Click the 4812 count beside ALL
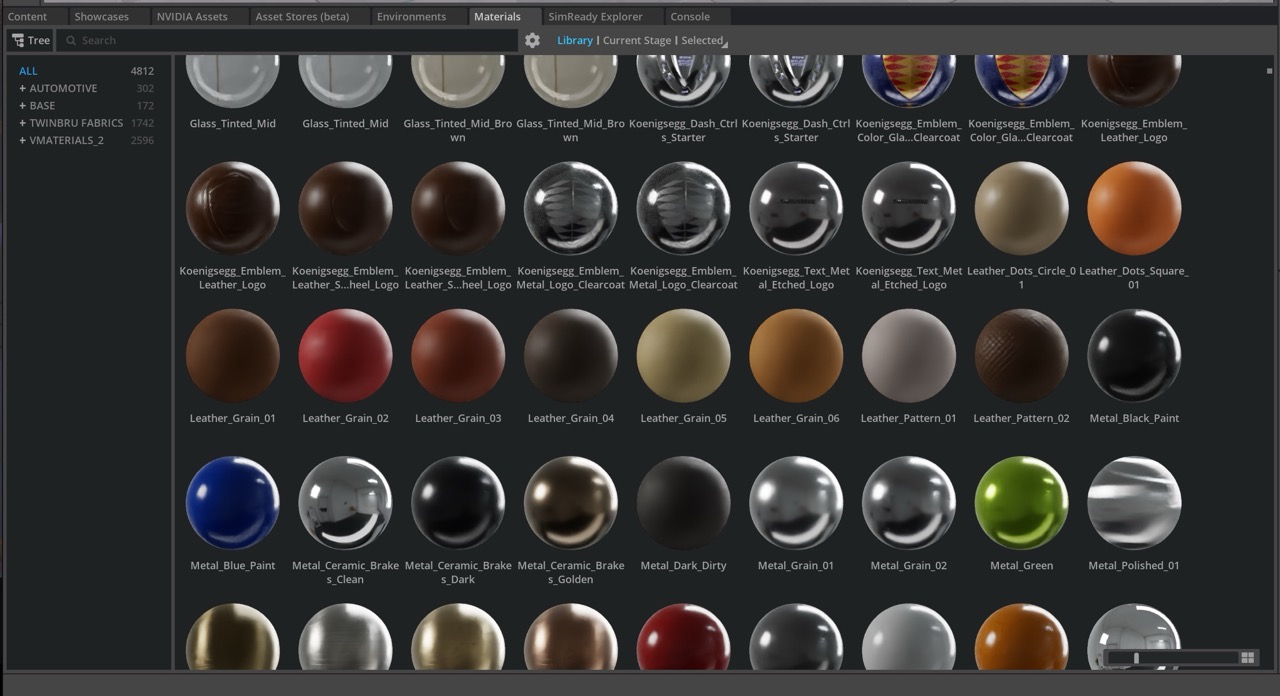Screen dimensions: 1280x696 tap(142, 71)
